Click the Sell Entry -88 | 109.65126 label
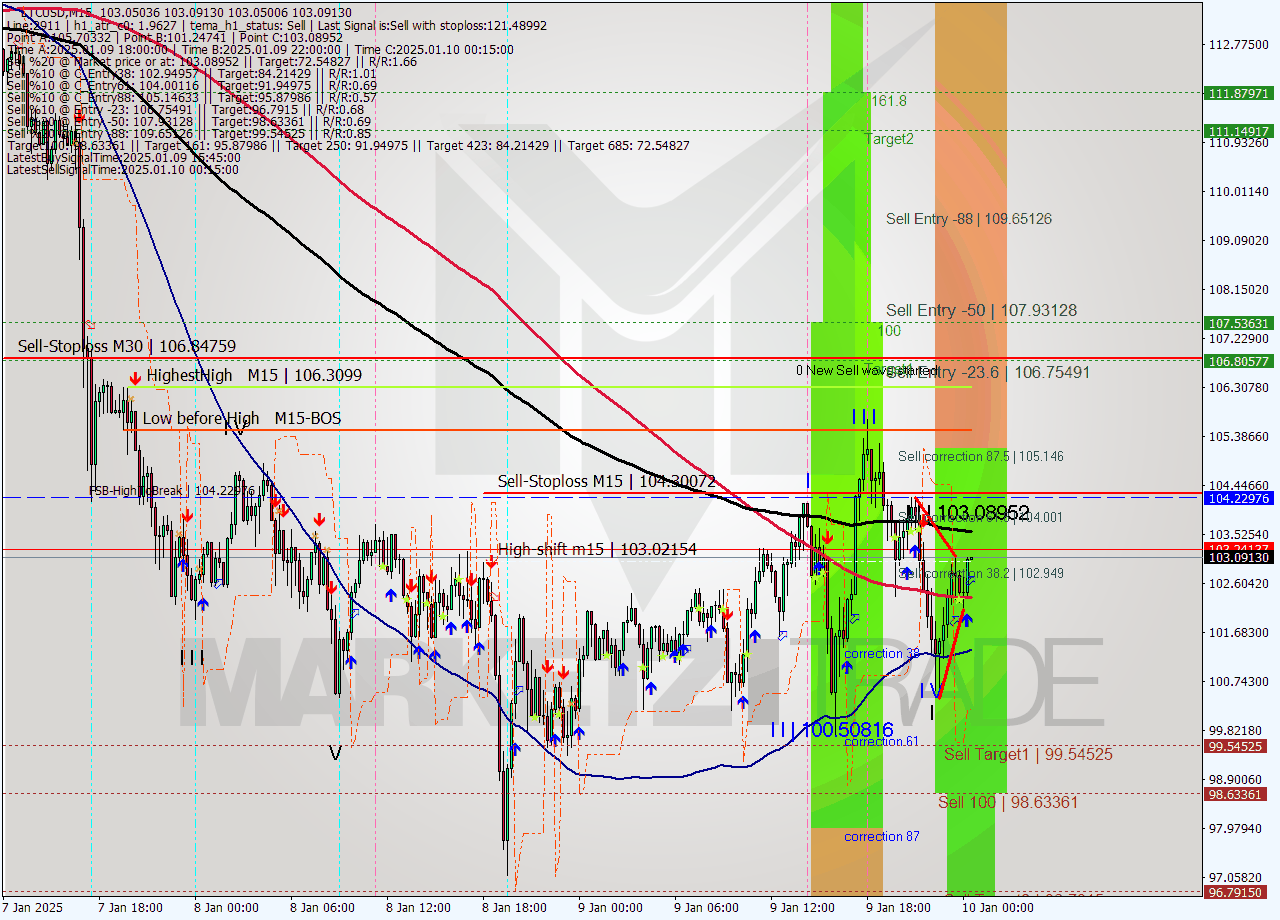 969,219
